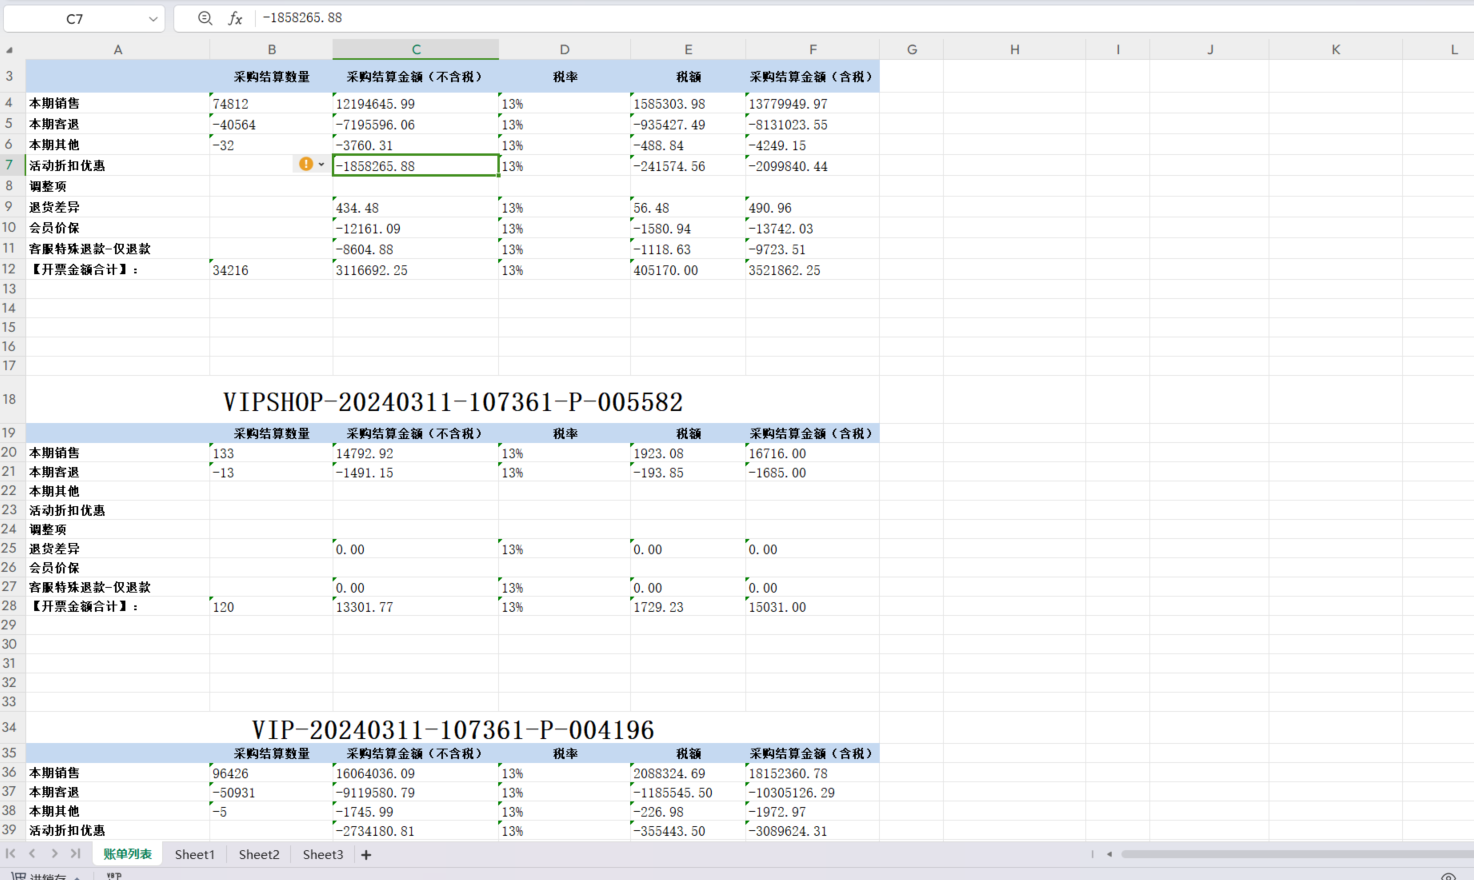Select the 账单列表 sheet tab

tap(127, 855)
